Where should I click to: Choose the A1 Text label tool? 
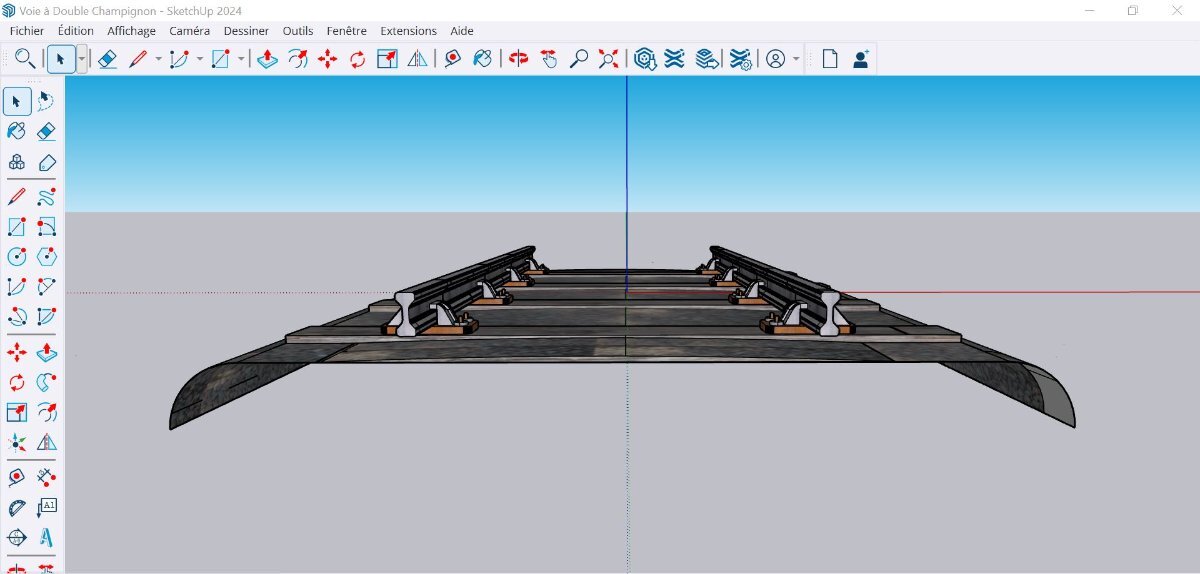tap(46, 507)
